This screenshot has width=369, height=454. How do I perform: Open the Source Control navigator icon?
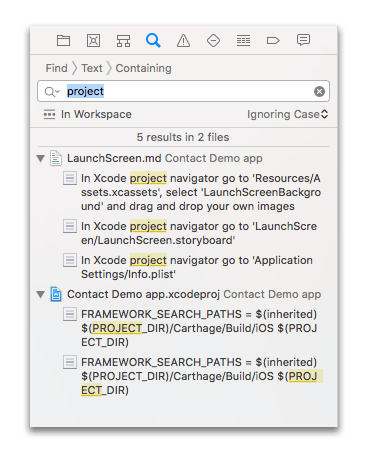click(93, 41)
